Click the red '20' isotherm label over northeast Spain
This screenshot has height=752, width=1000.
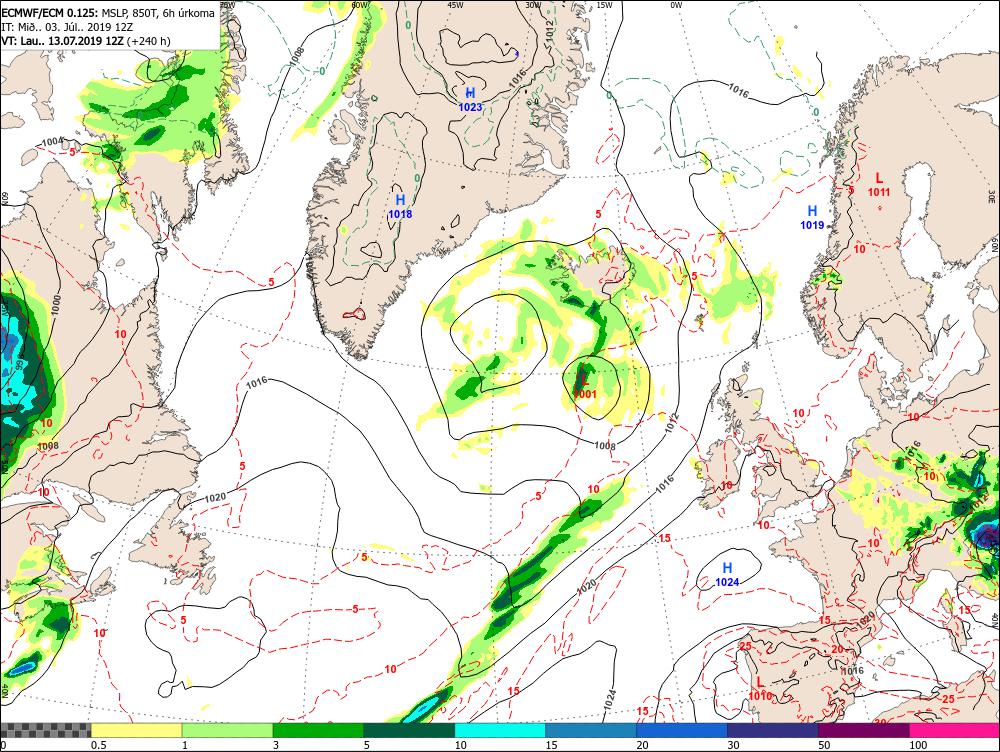(837, 649)
